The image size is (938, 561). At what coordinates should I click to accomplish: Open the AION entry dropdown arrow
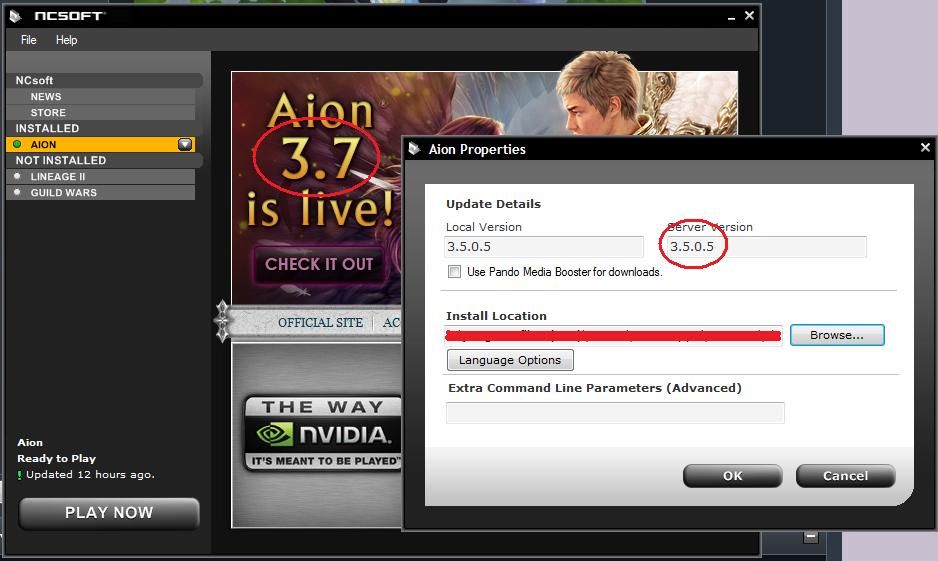click(x=185, y=144)
